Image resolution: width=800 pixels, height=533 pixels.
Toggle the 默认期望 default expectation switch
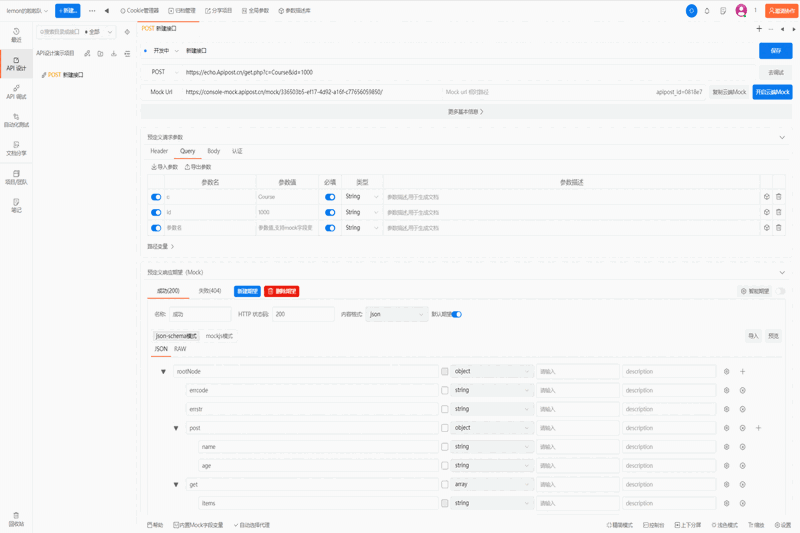pos(457,314)
